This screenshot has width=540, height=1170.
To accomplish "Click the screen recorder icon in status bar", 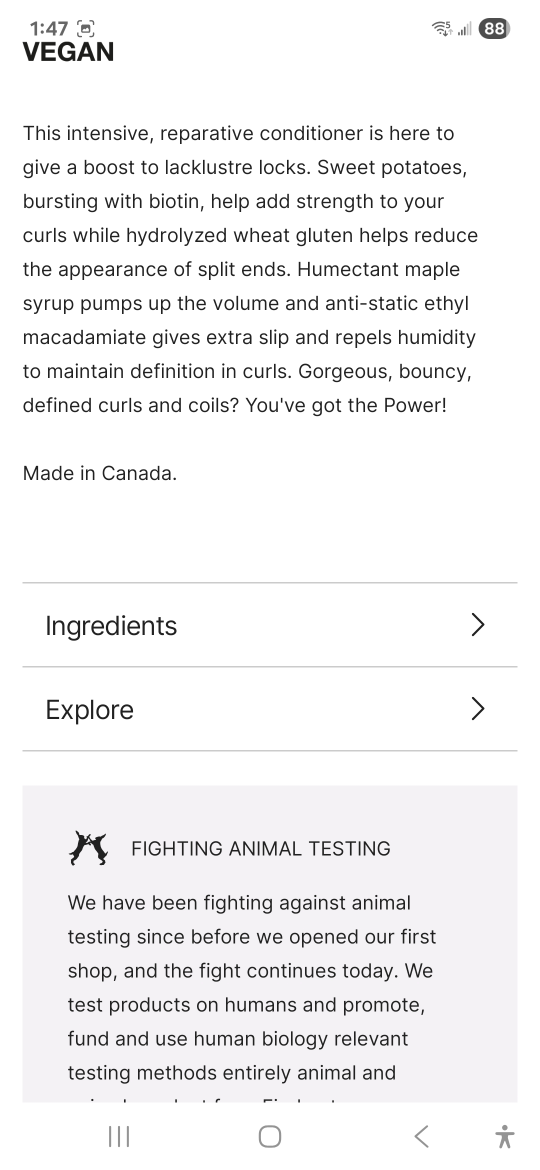I will [x=86, y=29].
